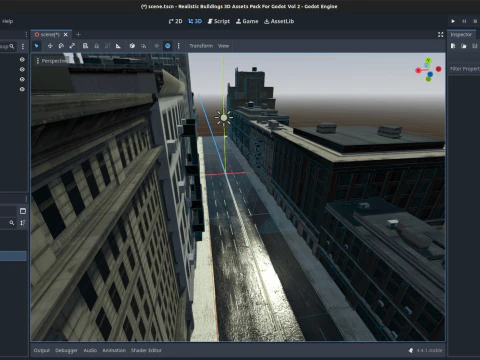Open the Audio bottom panel
This screenshot has height=360, width=480.
[90, 350]
